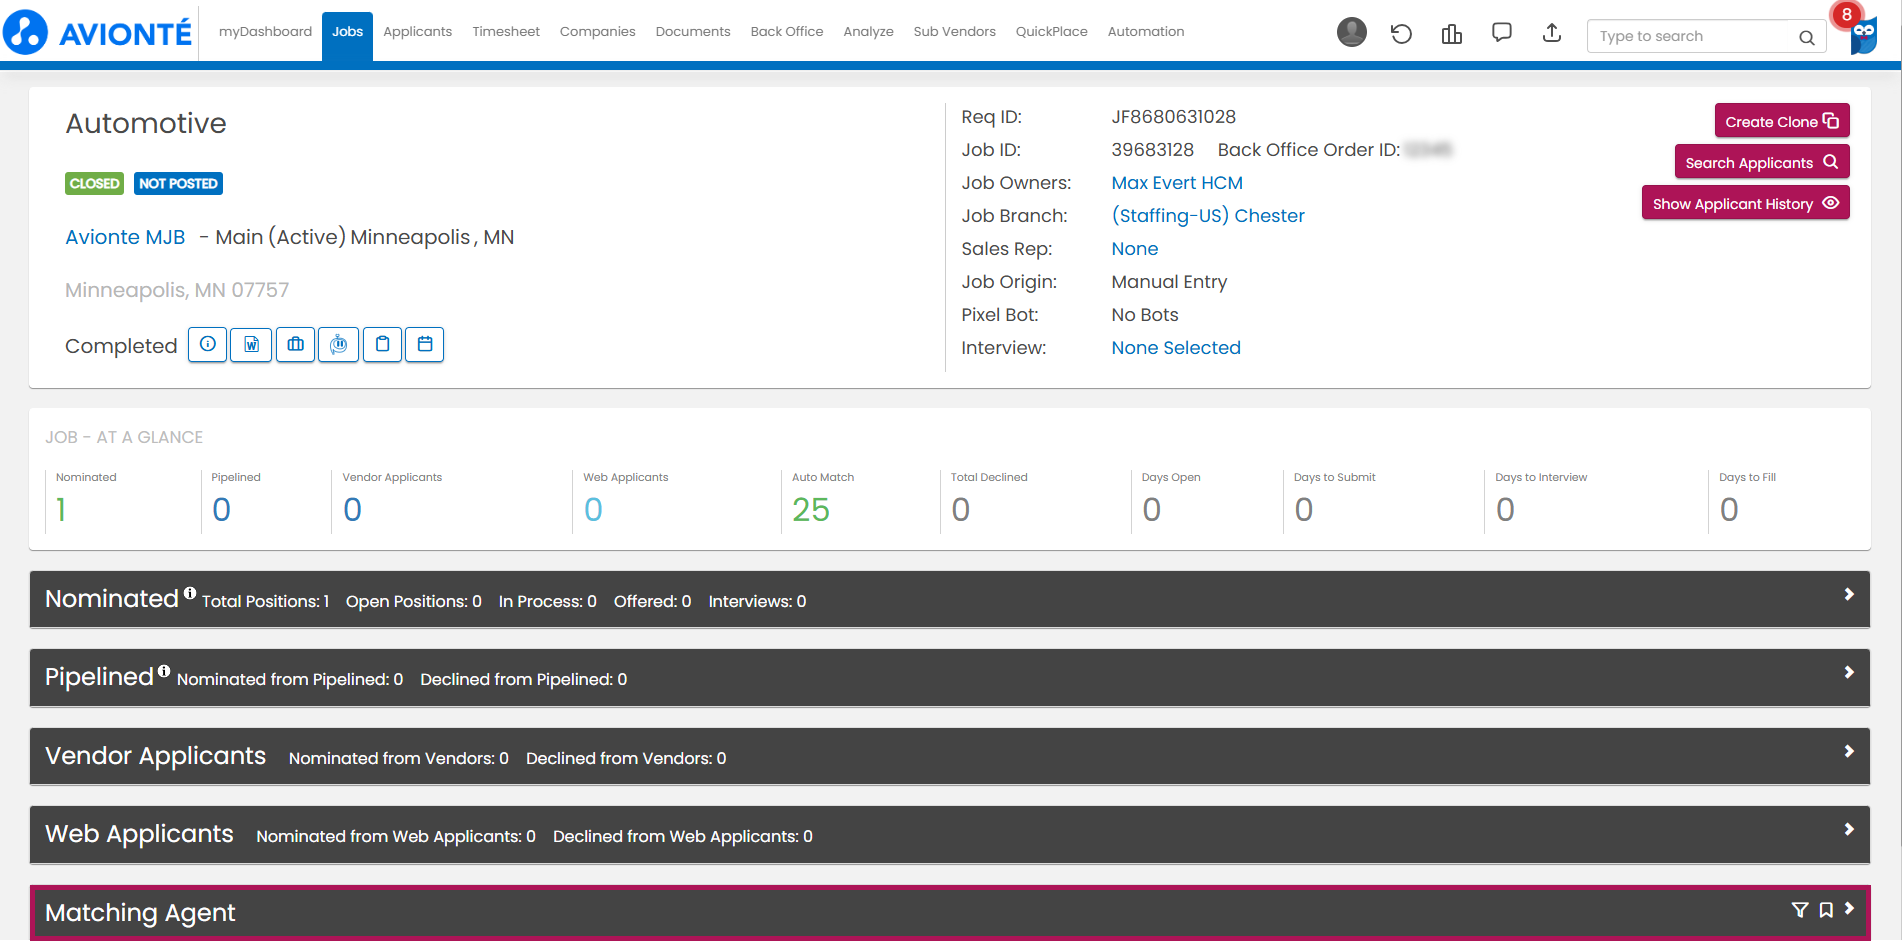This screenshot has width=1902, height=941.
Task: Expand the Pipelined section chevron
Action: coord(1849,672)
